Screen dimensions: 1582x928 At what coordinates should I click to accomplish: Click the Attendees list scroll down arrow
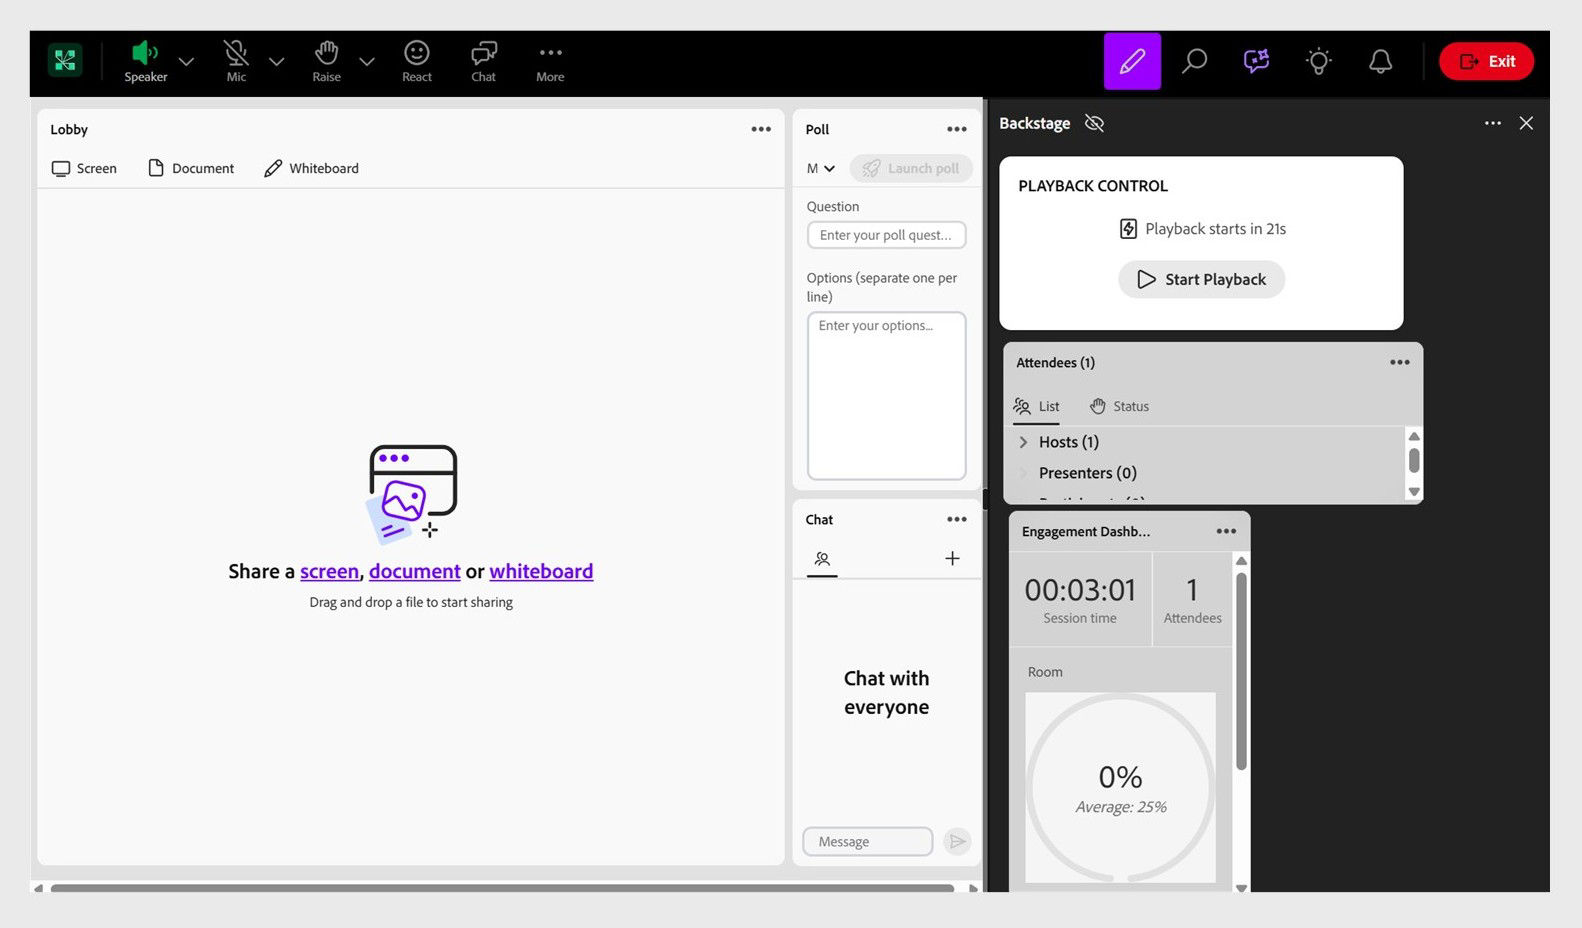pos(1414,491)
